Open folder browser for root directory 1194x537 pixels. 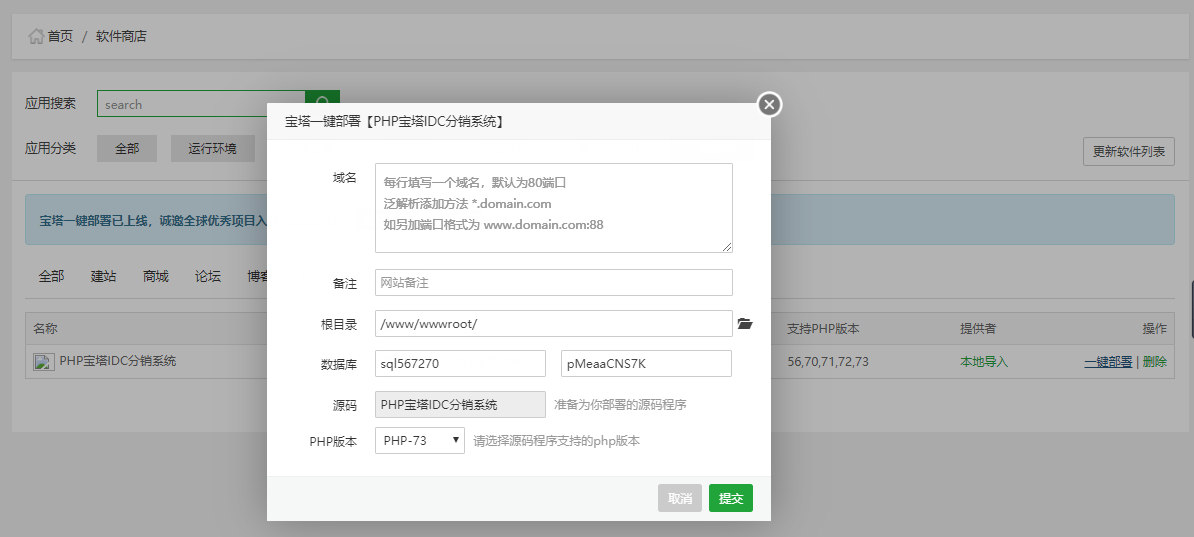point(744,324)
